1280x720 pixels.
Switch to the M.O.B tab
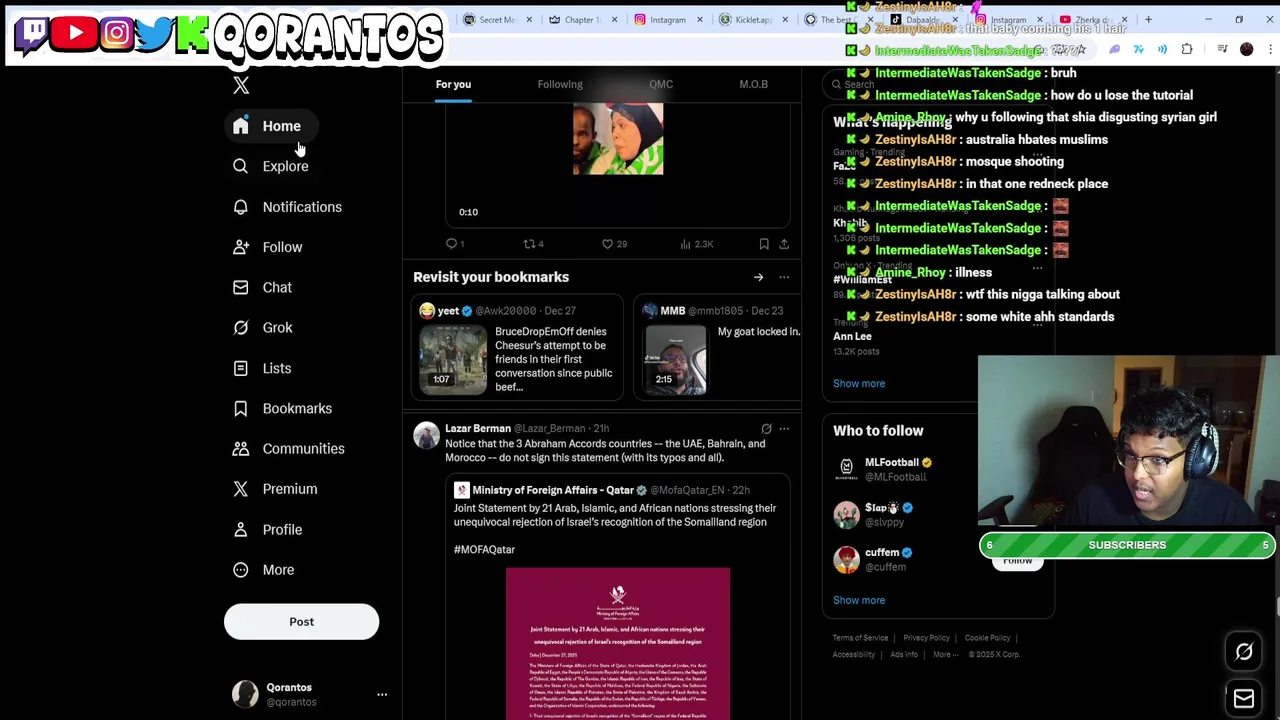click(x=754, y=84)
